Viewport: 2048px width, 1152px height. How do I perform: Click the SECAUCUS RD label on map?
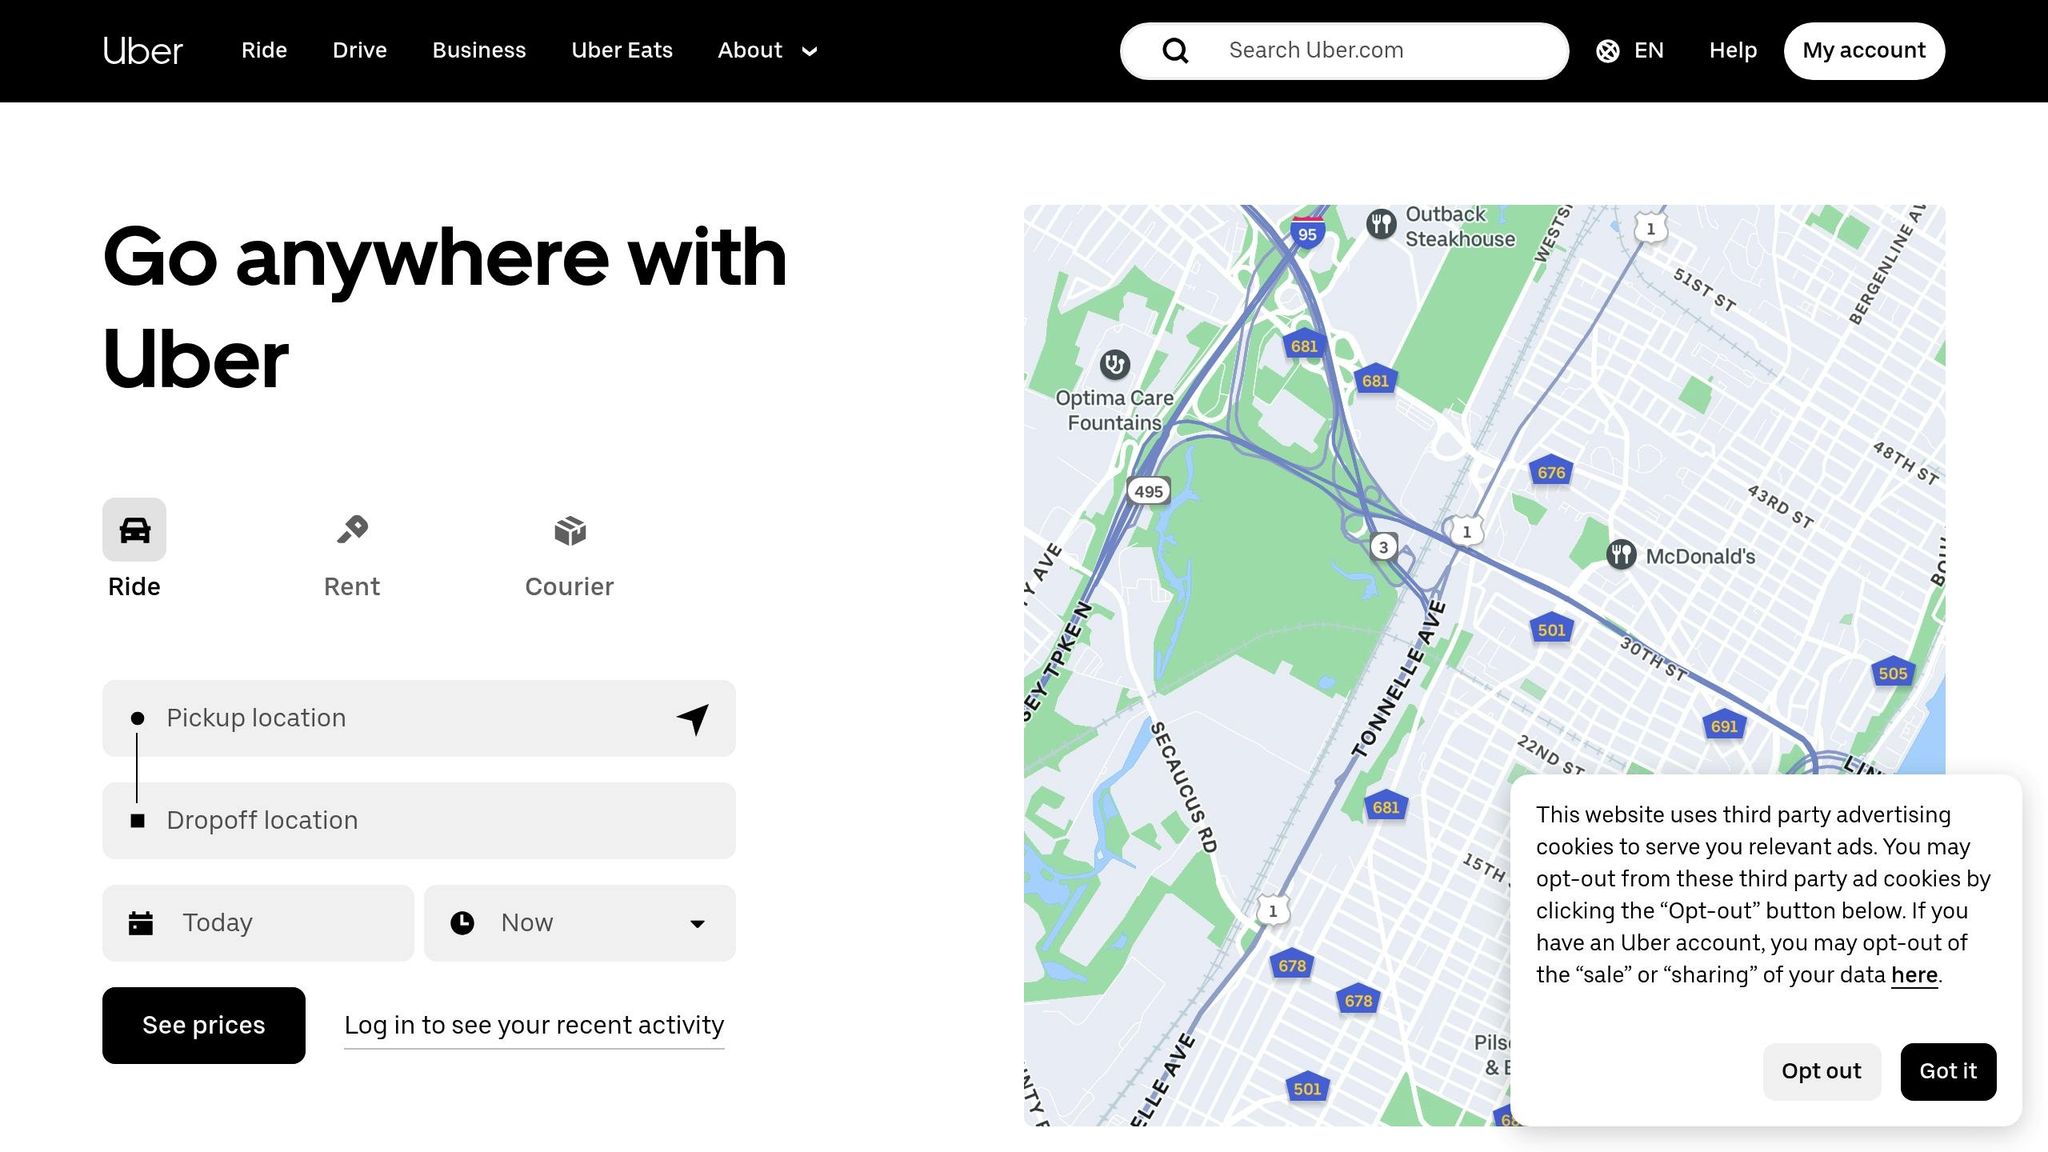[1183, 788]
